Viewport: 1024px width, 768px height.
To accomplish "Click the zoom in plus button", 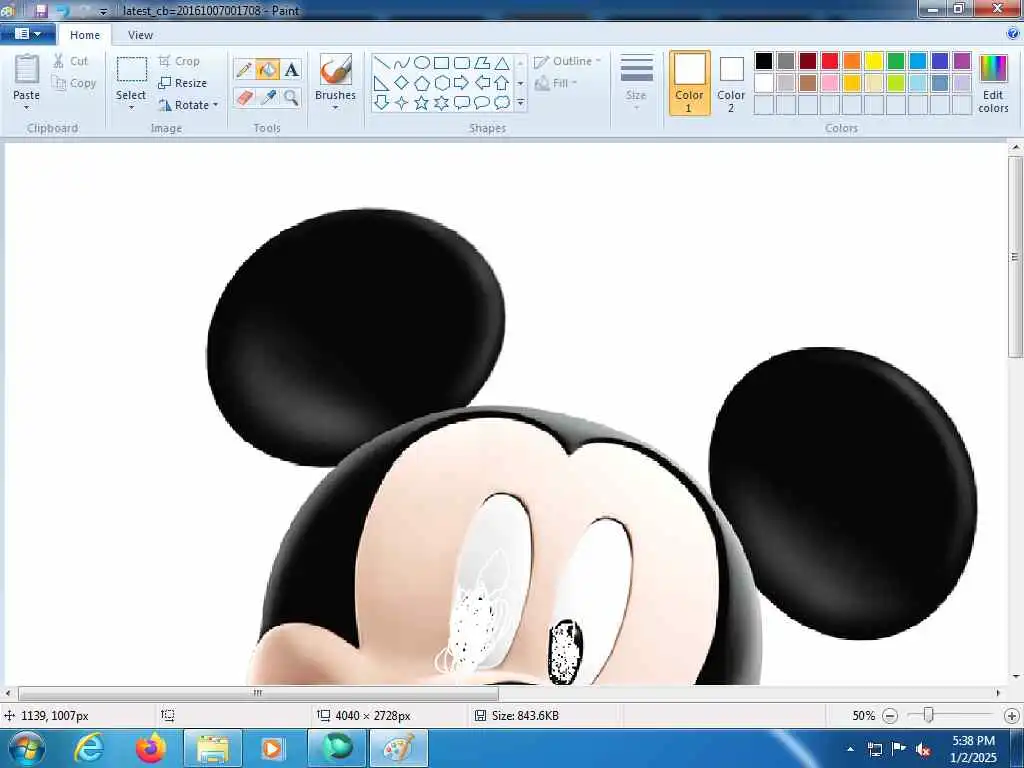I will (1012, 716).
